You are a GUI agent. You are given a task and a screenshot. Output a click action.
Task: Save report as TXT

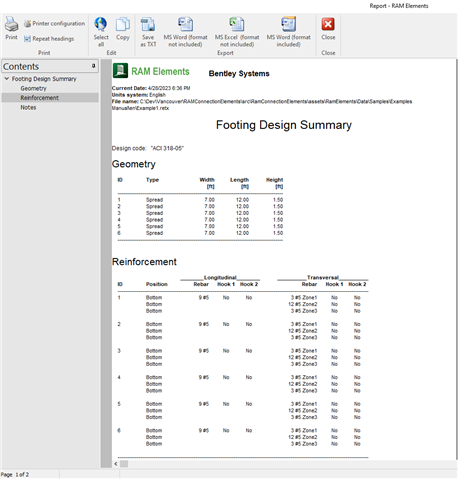[x=148, y=32]
